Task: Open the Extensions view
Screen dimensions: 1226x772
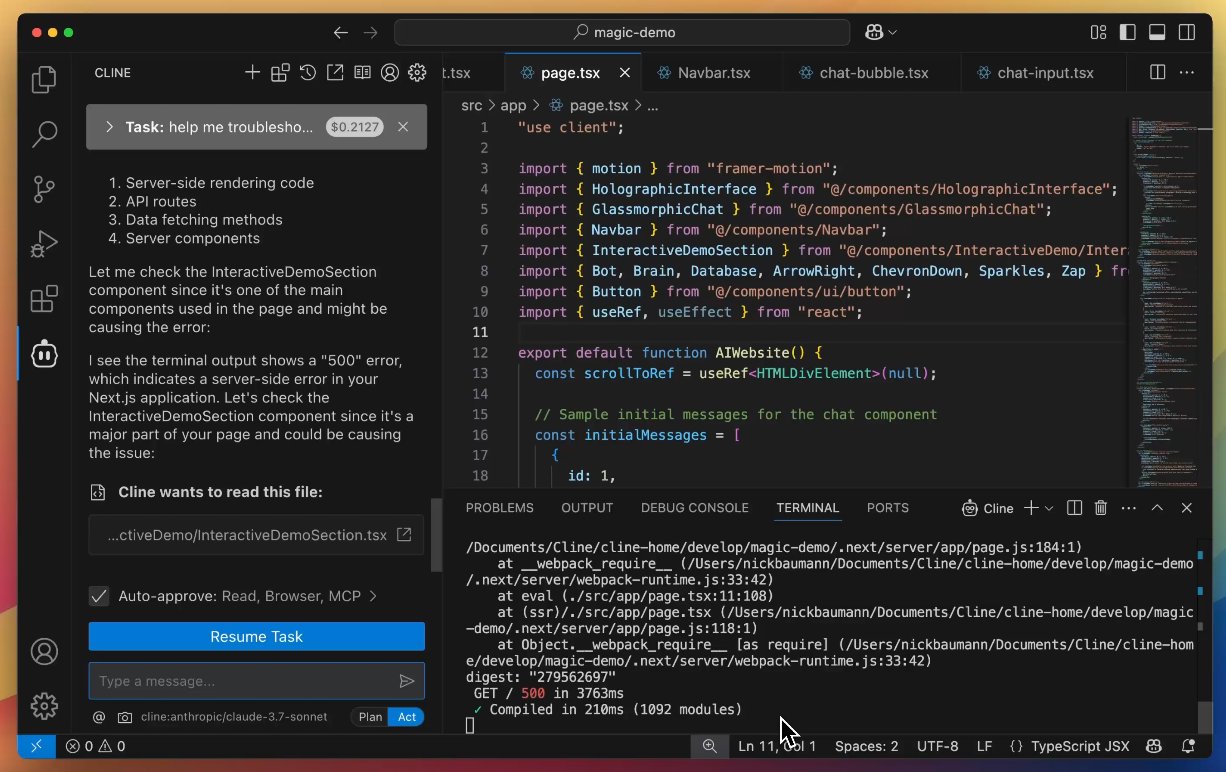Action: 44,299
